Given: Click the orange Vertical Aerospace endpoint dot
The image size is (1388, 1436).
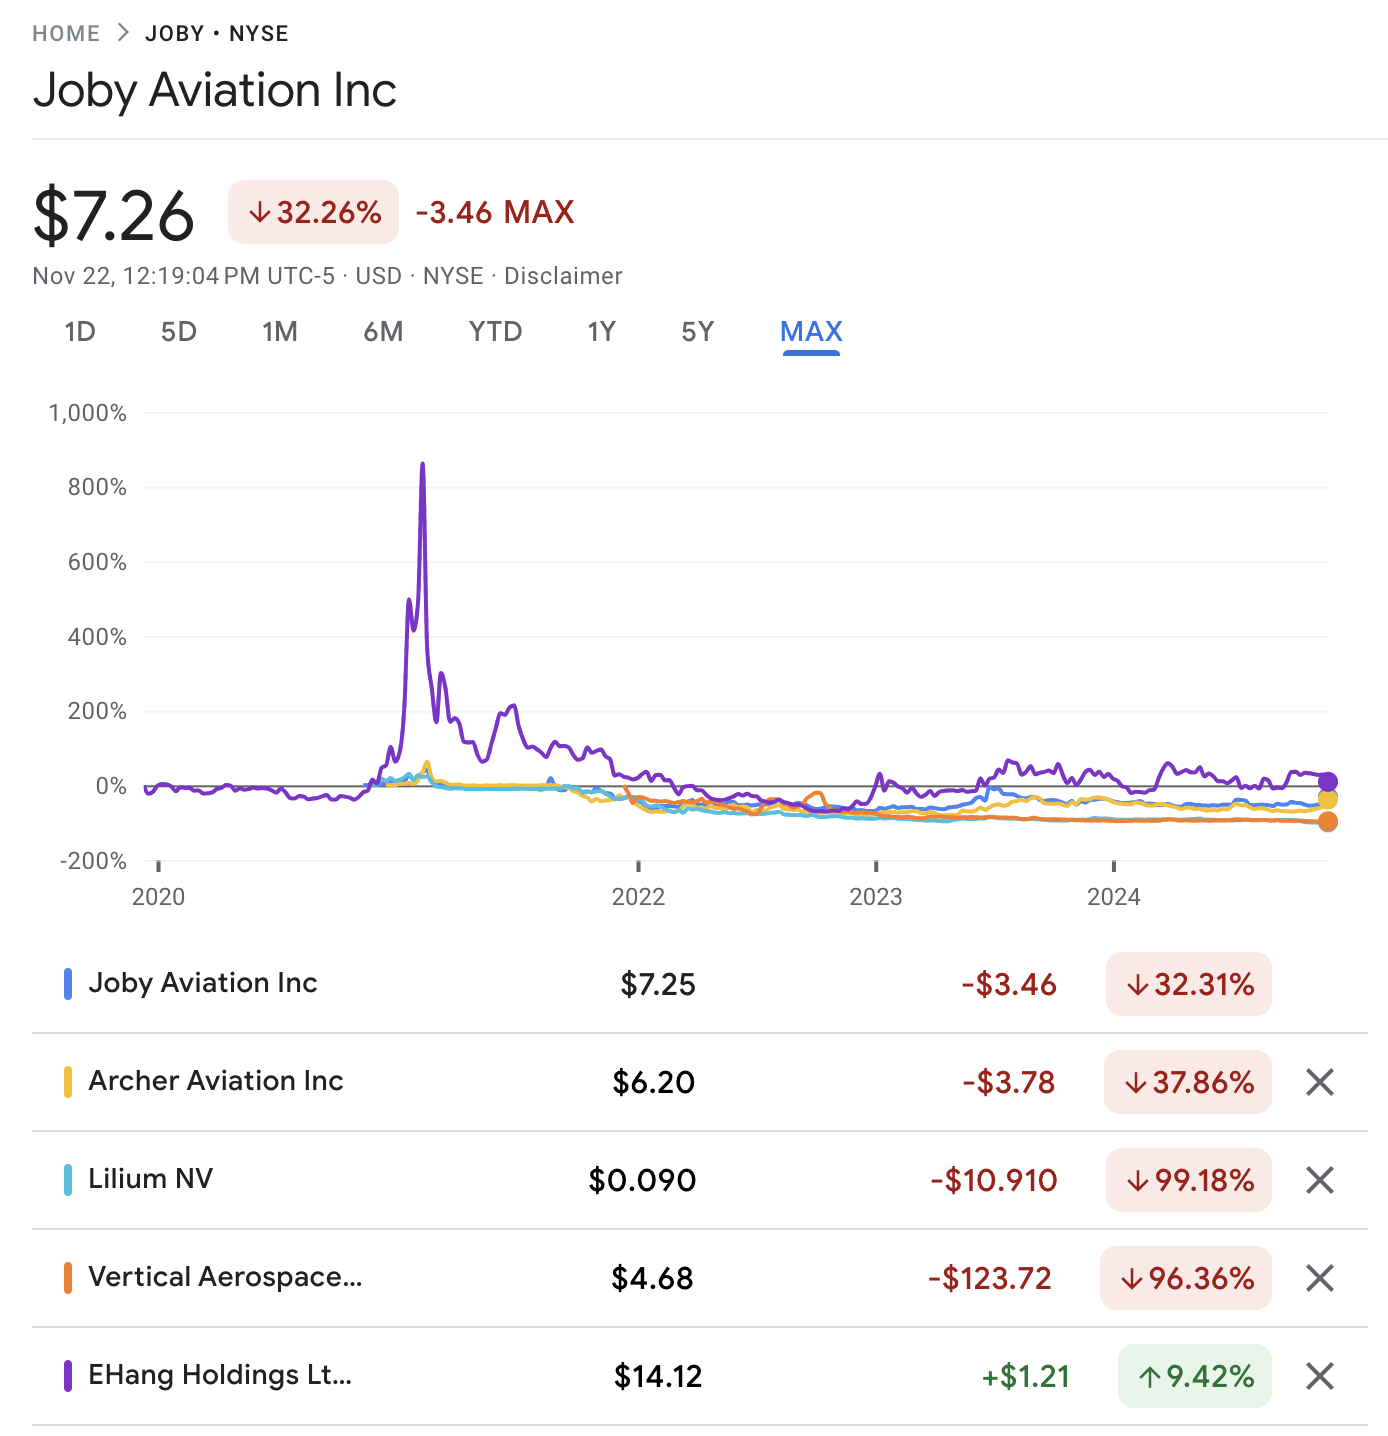Looking at the screenshot, I should pyautogui.click(x=1327, y=822).
